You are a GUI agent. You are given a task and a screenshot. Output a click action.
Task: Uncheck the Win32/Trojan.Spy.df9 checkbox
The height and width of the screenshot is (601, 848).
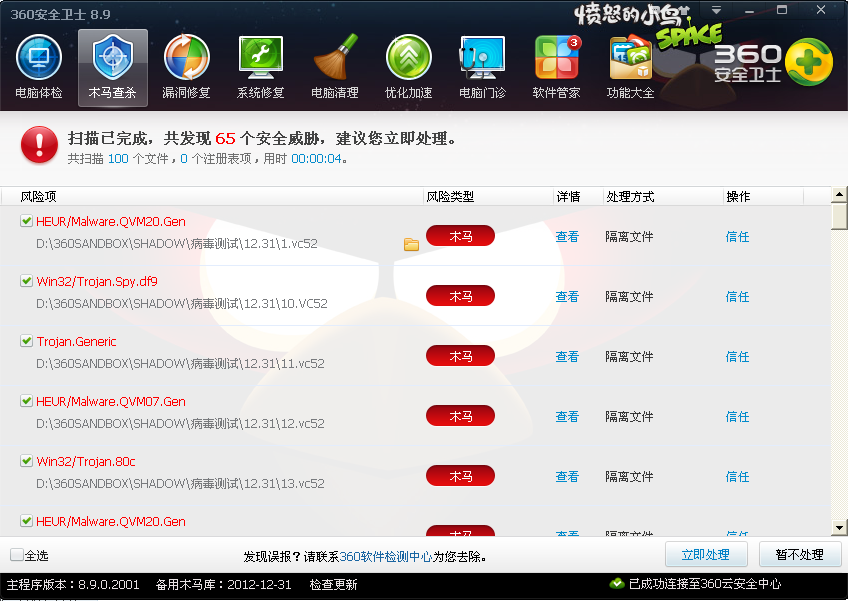tap(26, 281)
